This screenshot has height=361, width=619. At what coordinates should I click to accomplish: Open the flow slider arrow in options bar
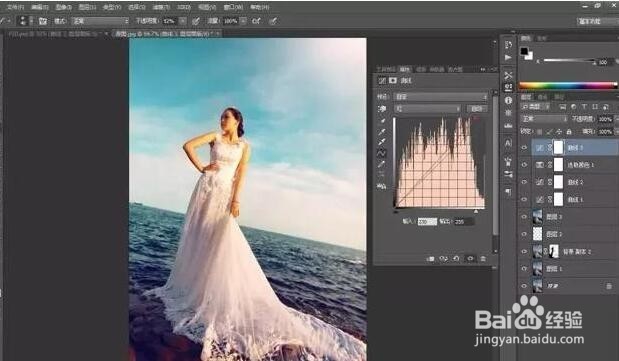[243, 21]
